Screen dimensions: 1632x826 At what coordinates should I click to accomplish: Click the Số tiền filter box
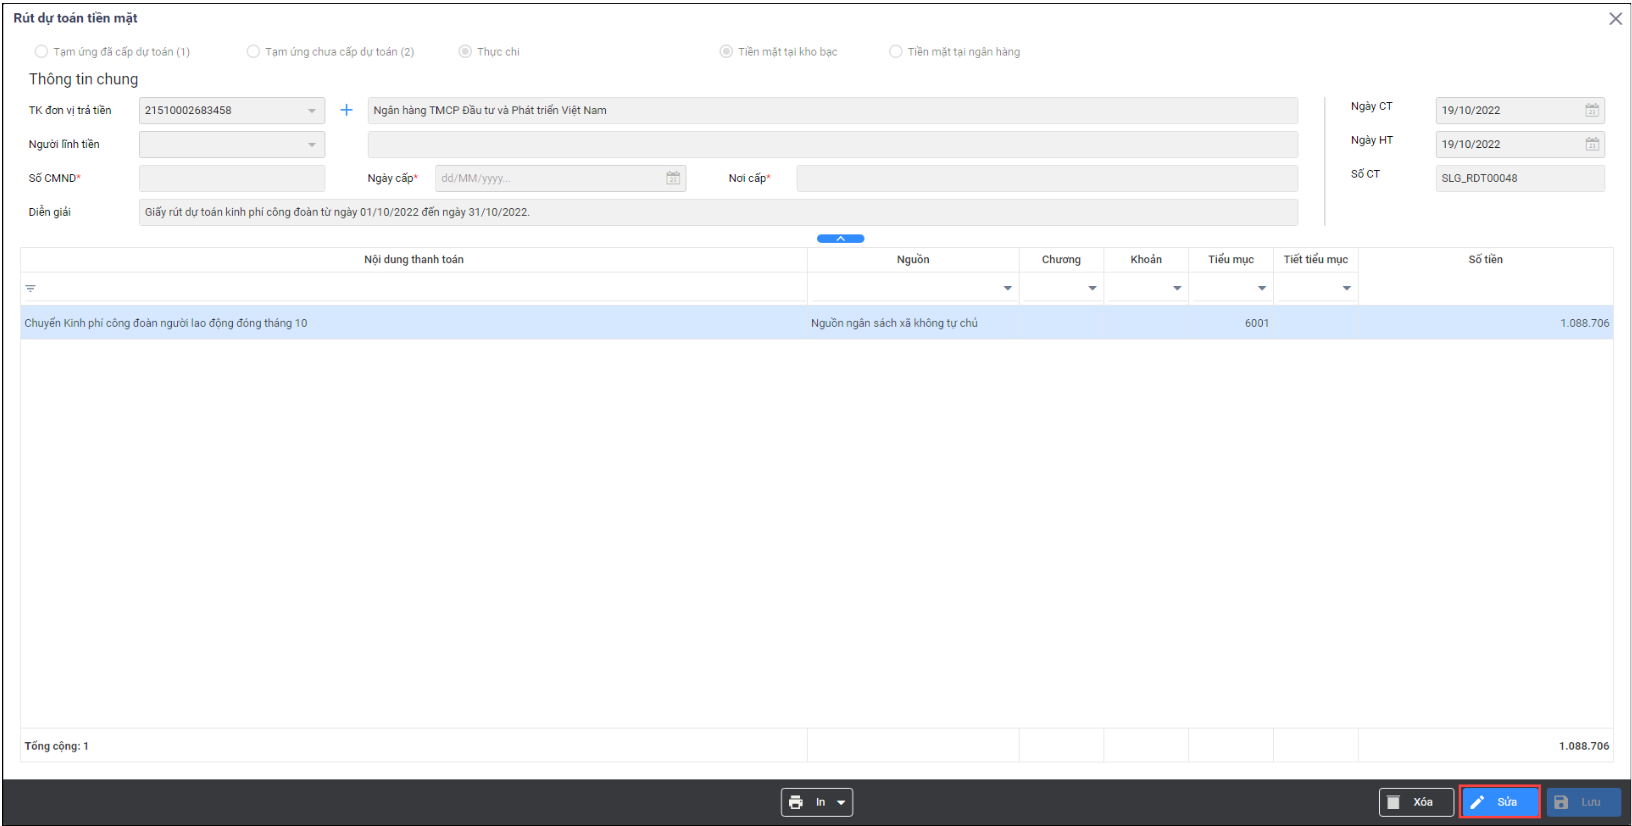pyautogui.click(x=1485, y=288)
